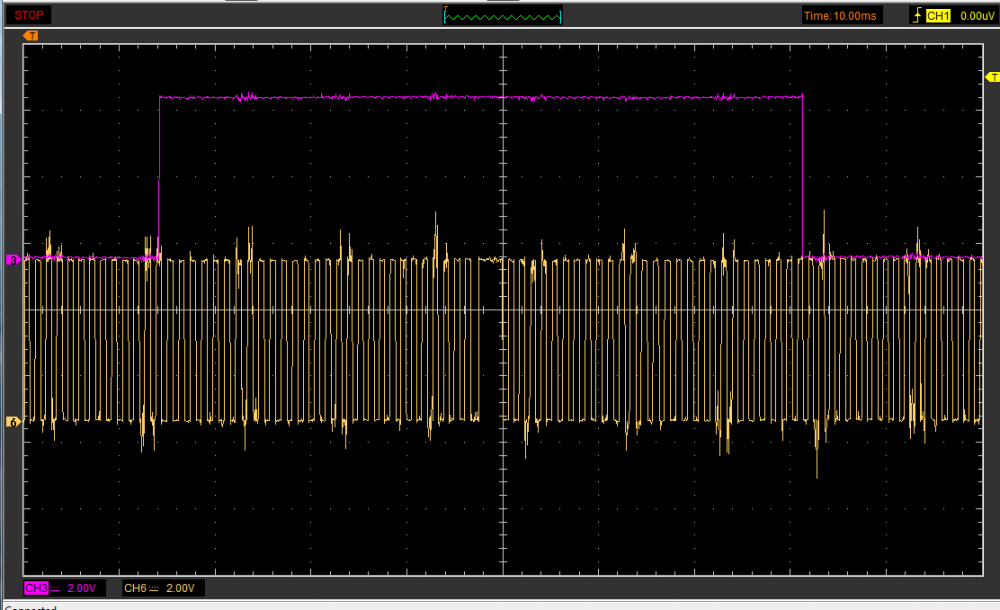Toggle the CH6 channel label
The width and height of the screenshot is (1000, 610).
[x=136, y=587]
